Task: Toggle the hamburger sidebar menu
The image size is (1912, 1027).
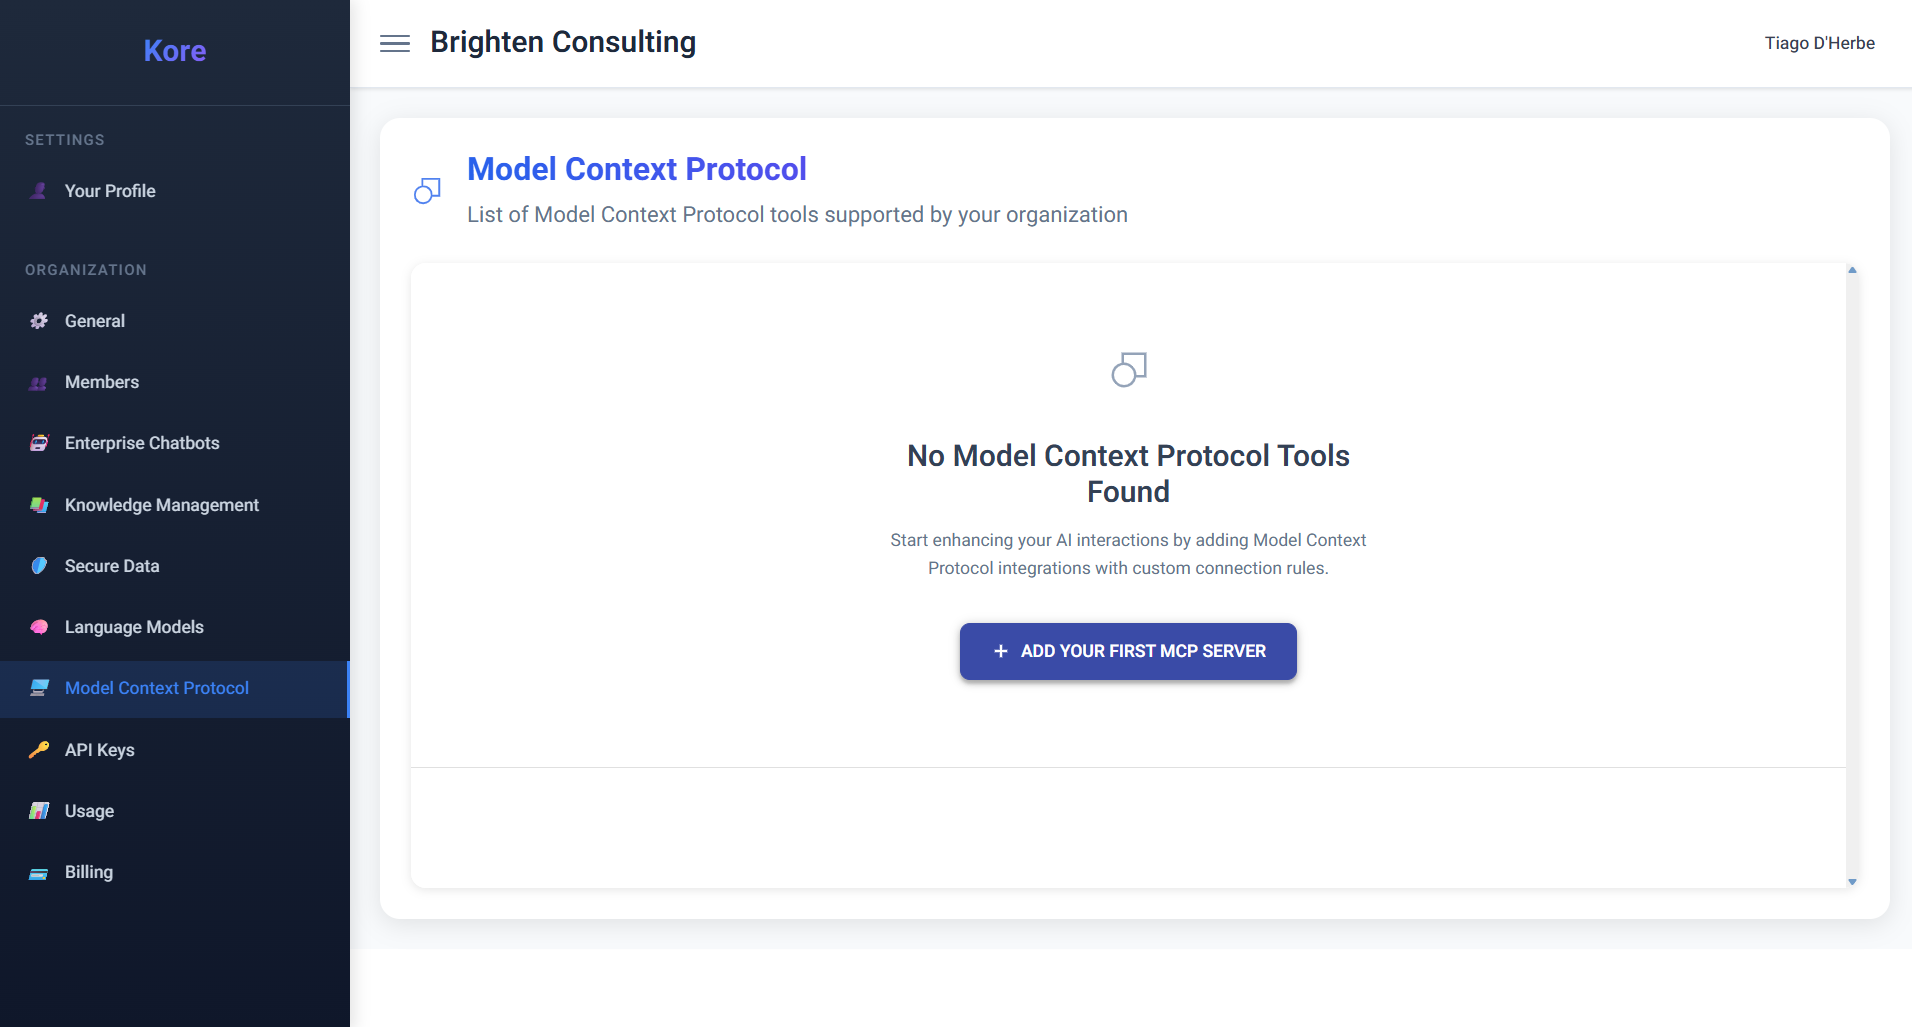Action: pos(395,43)
